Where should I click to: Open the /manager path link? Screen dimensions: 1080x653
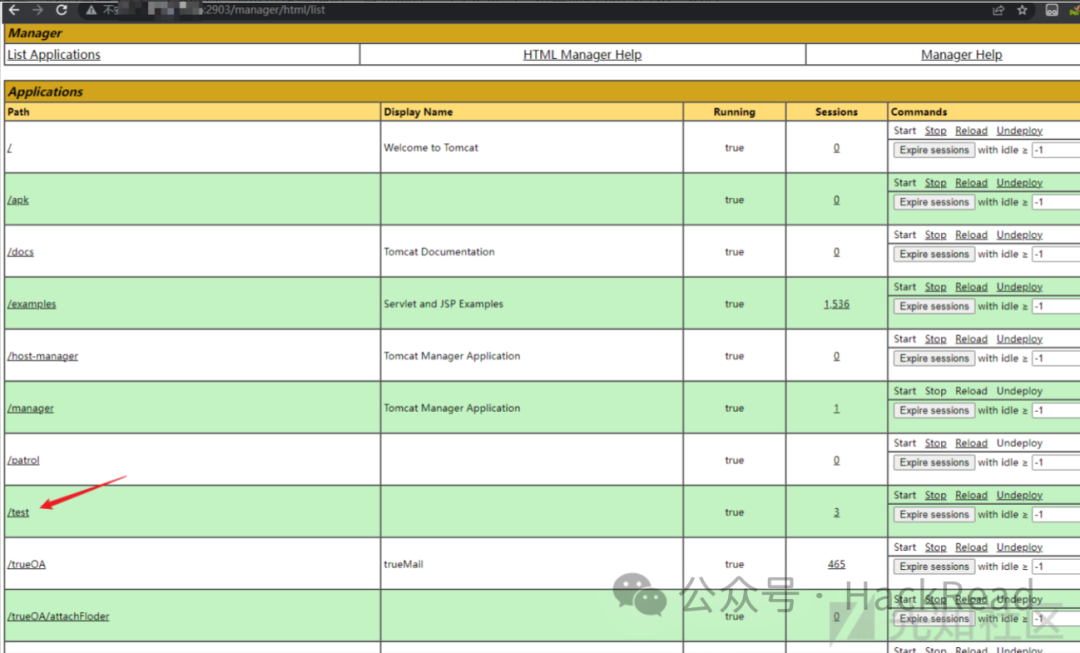[30, 408]
